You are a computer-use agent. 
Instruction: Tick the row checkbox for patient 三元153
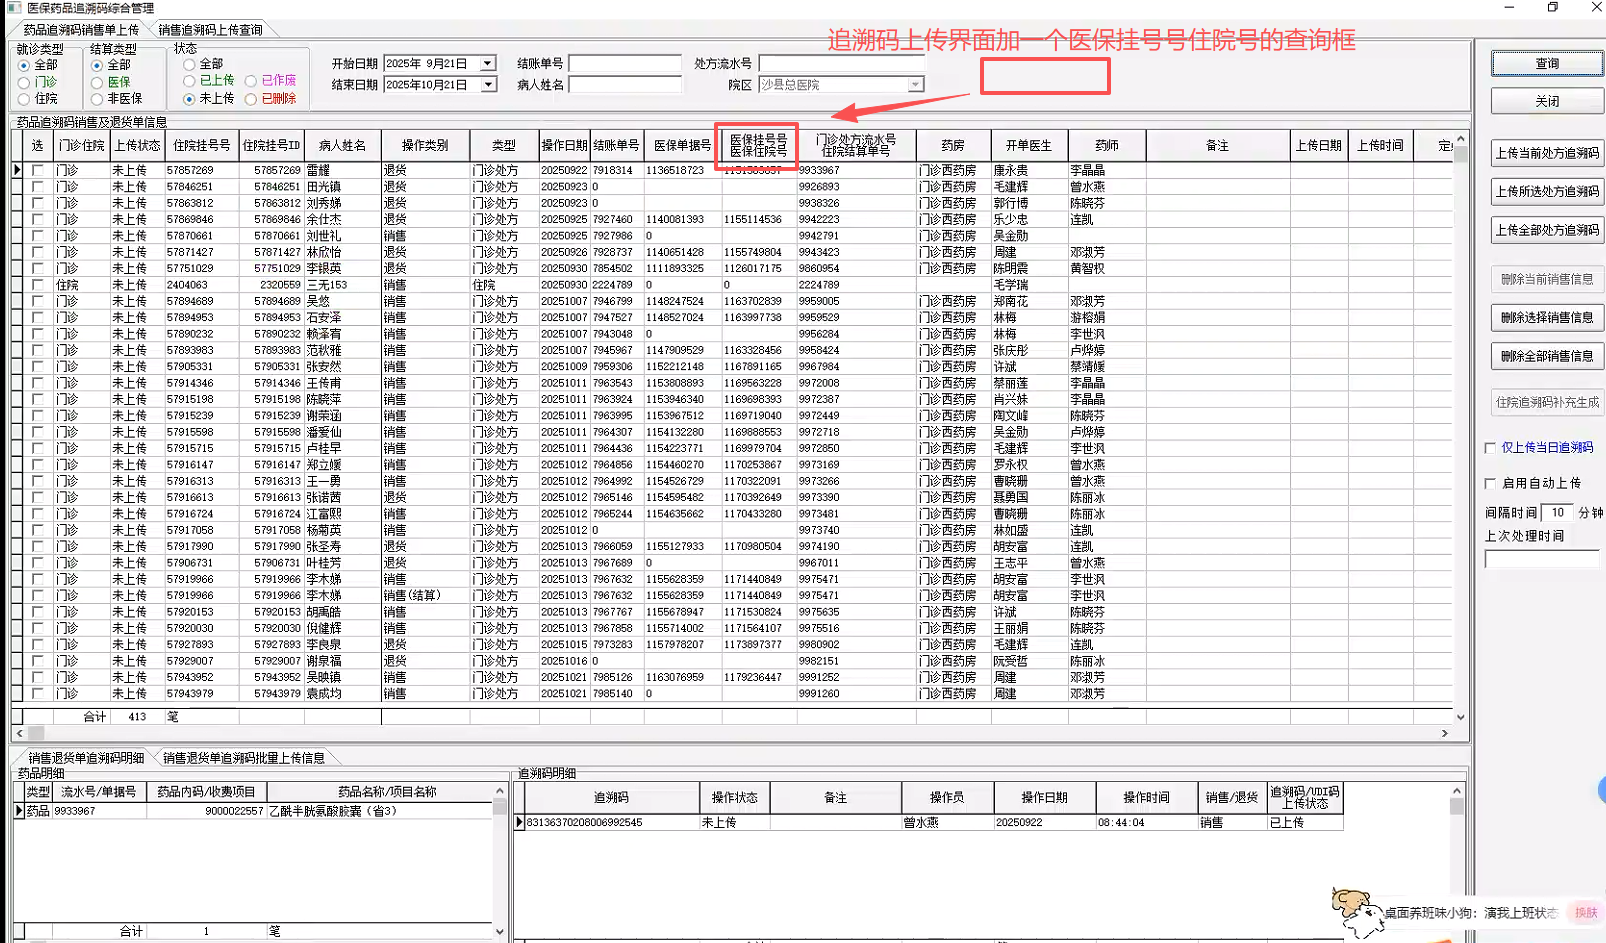[38, 285]
